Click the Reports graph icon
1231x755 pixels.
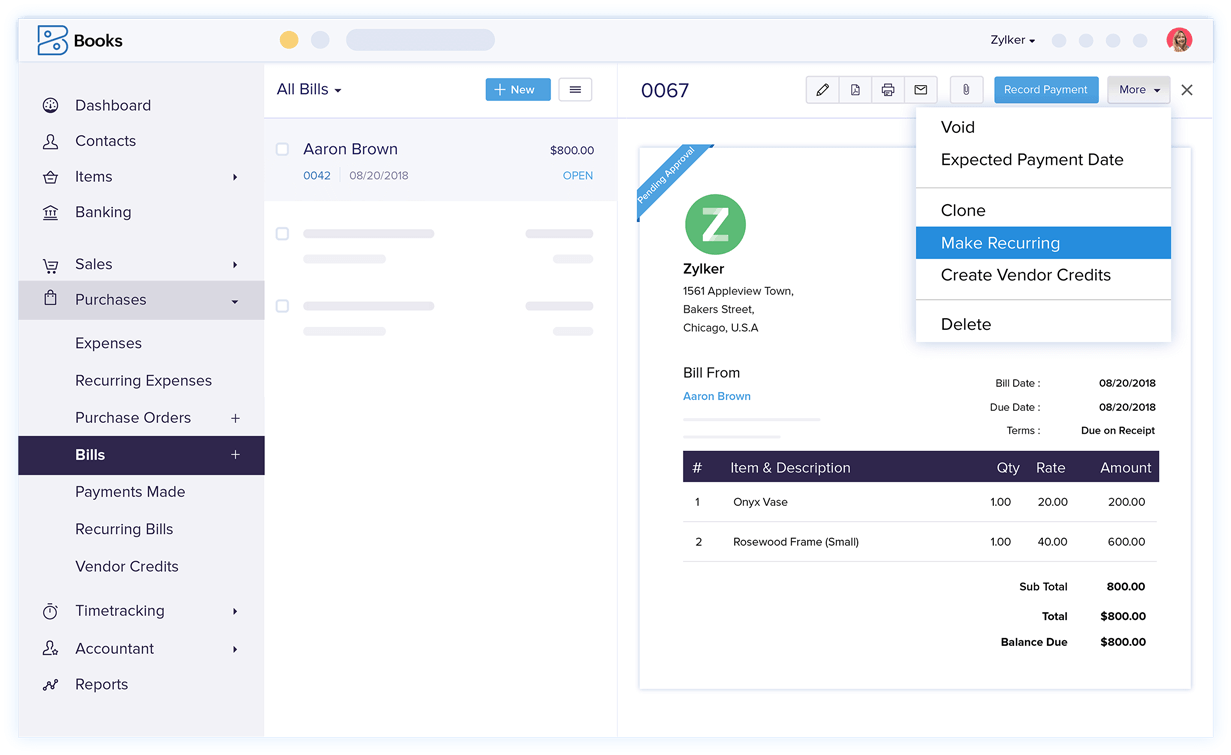(50, 685)
